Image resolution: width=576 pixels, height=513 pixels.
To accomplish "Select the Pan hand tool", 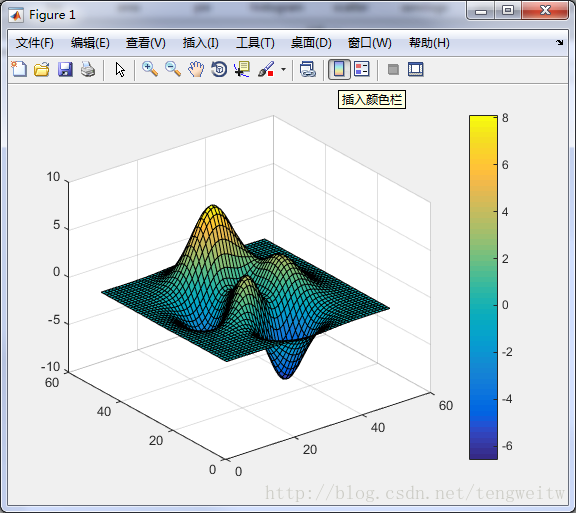I will tap(196, 69).
